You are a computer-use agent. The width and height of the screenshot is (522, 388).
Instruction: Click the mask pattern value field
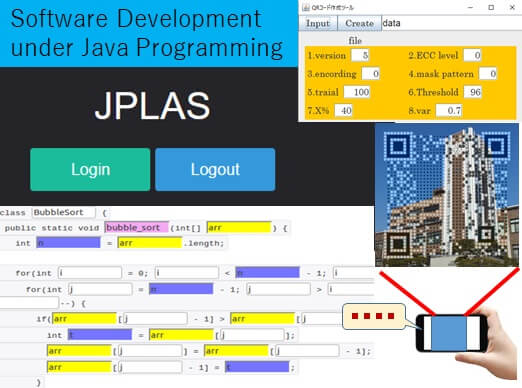point(488,74)
